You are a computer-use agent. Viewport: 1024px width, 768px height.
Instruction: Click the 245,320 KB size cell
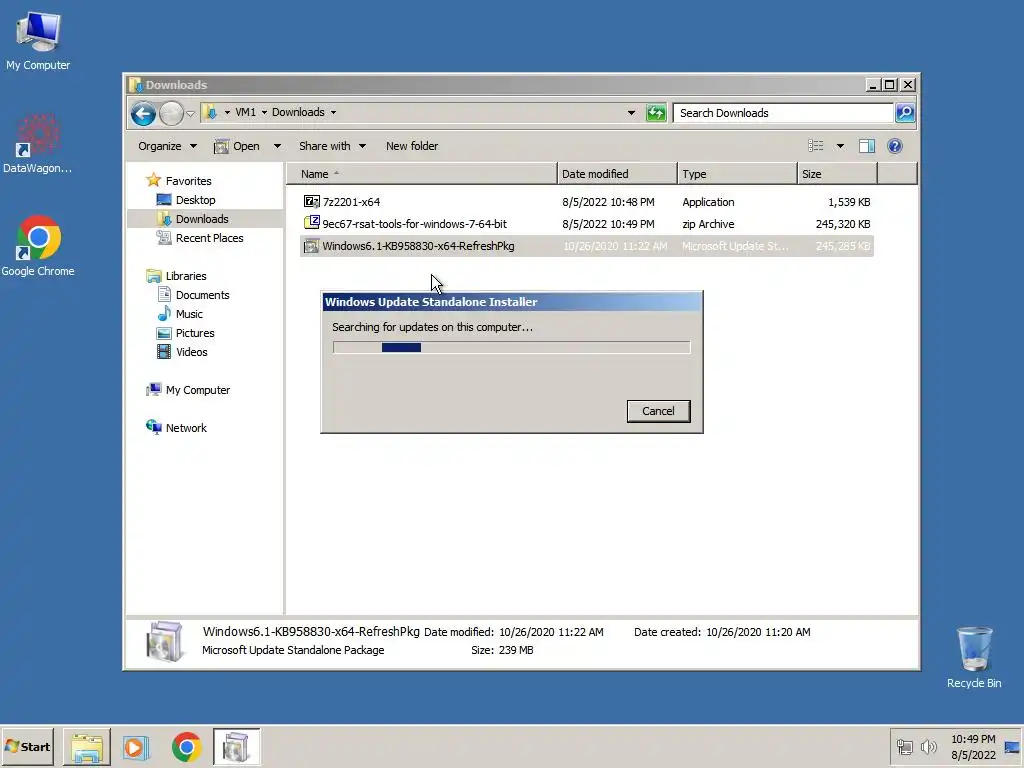842,224
